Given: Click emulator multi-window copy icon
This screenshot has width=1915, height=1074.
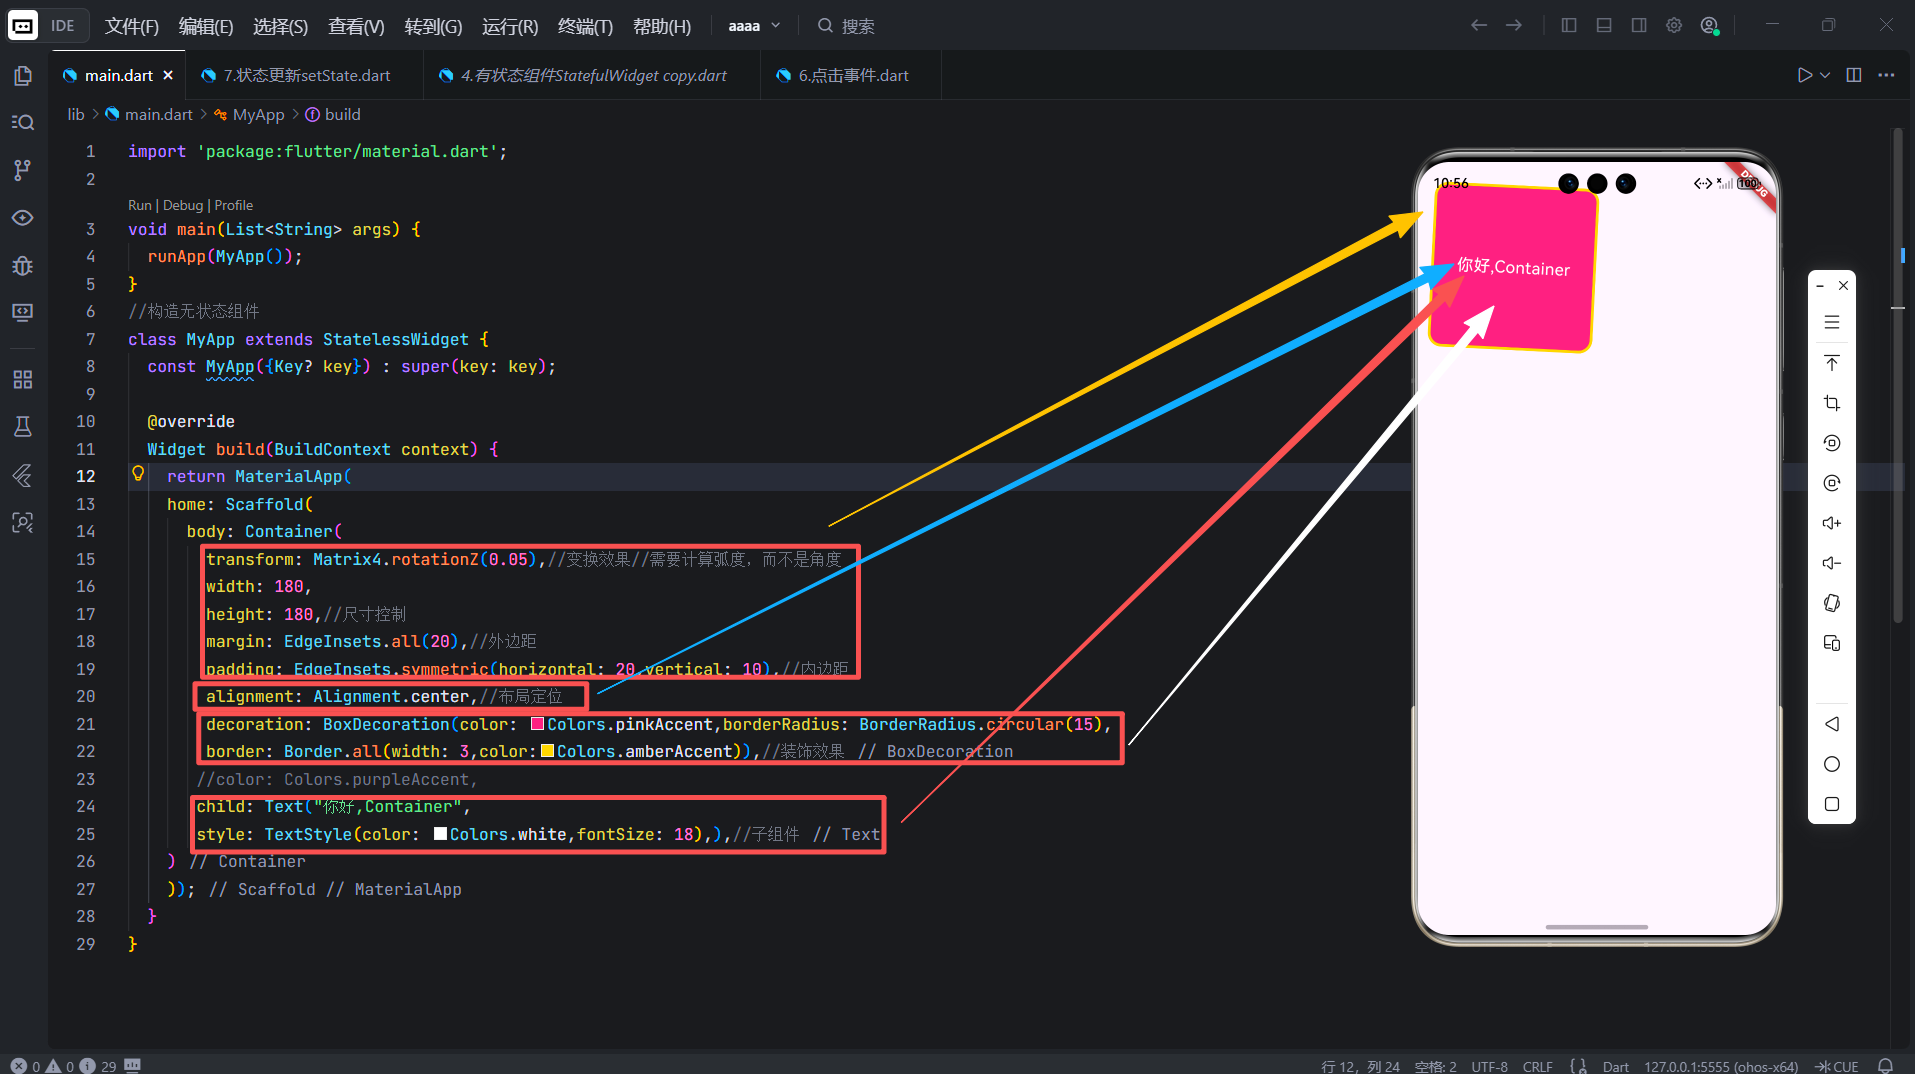Looking at the screenshot, I should point(1832,643).
